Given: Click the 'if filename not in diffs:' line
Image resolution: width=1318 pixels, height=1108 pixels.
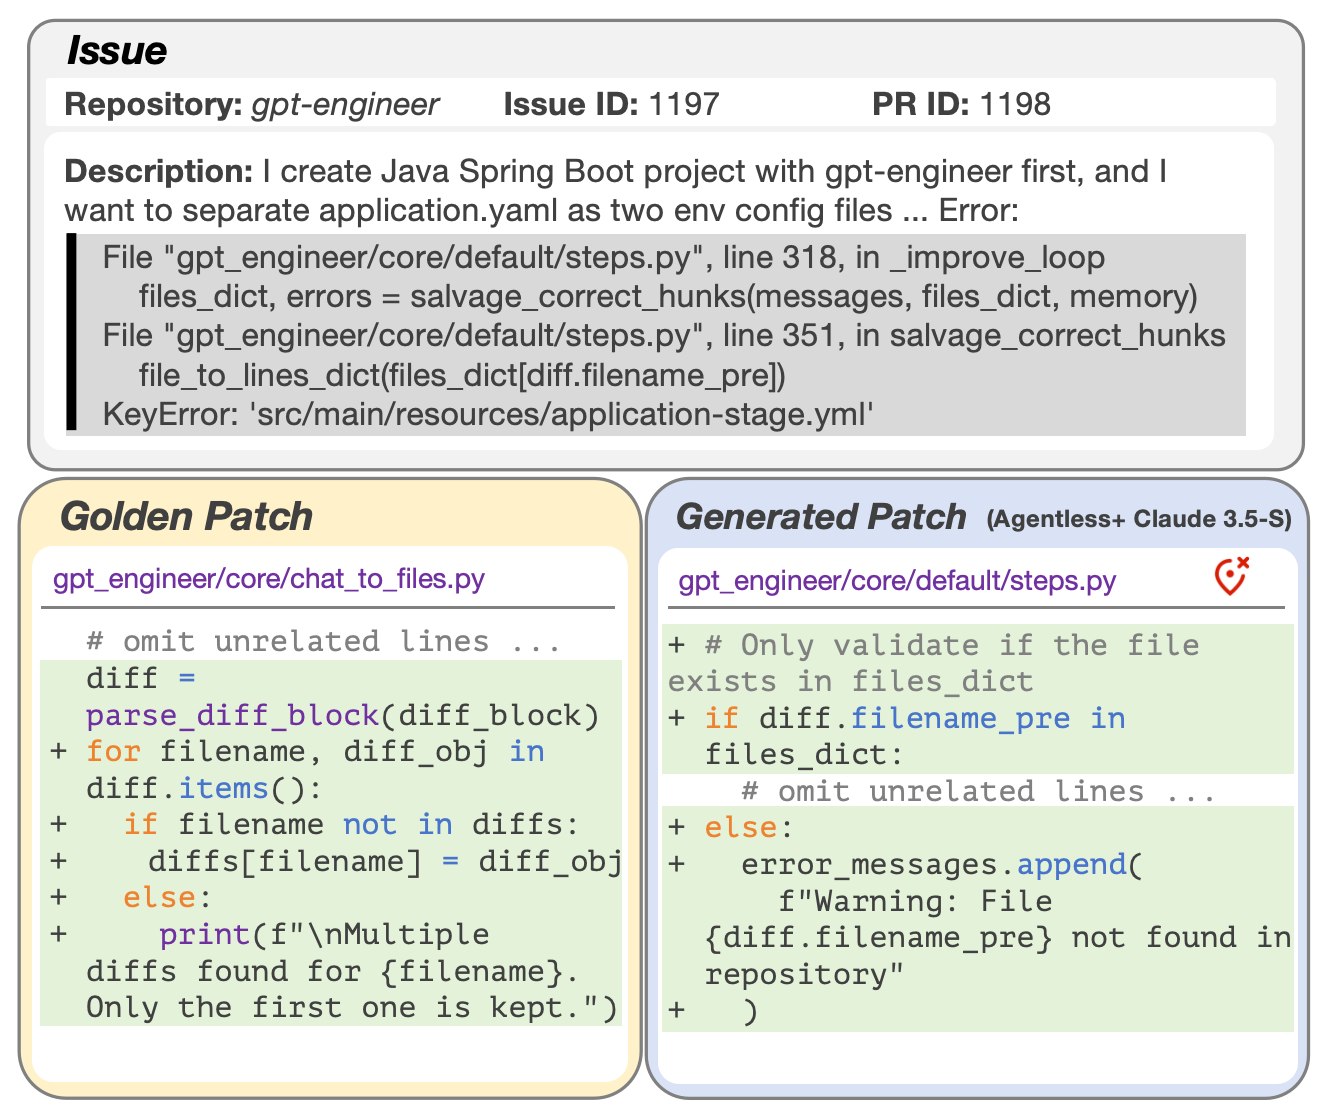Looking at the screenshot, I should pyautogui.click(x=315, y=824).
